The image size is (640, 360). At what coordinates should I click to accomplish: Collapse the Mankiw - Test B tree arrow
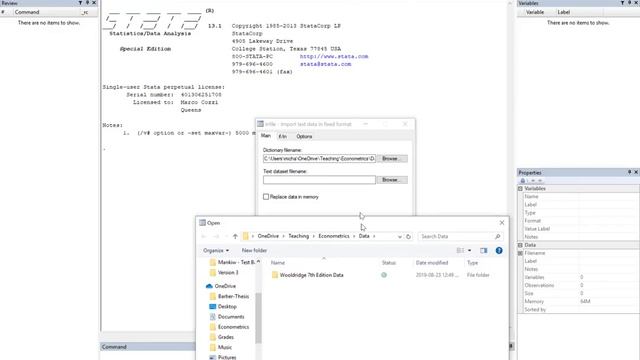(258, 262)
